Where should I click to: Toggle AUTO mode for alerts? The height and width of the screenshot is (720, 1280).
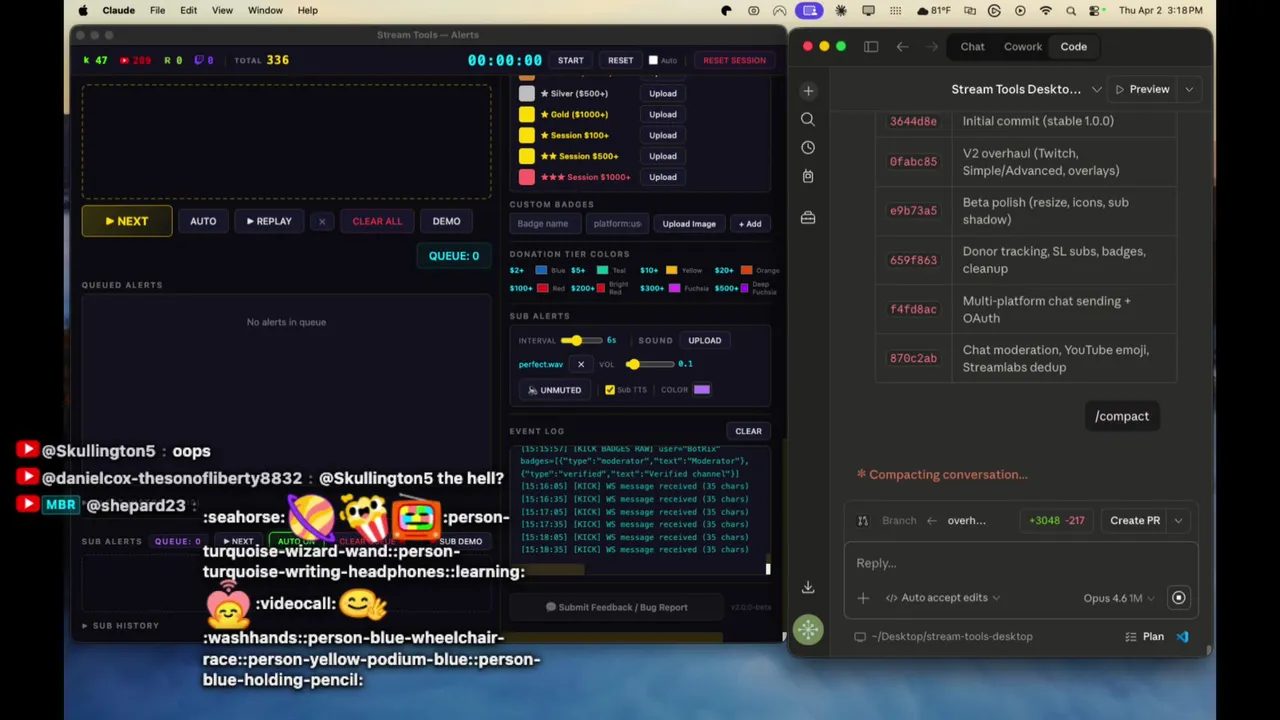(x=203, y=222)
